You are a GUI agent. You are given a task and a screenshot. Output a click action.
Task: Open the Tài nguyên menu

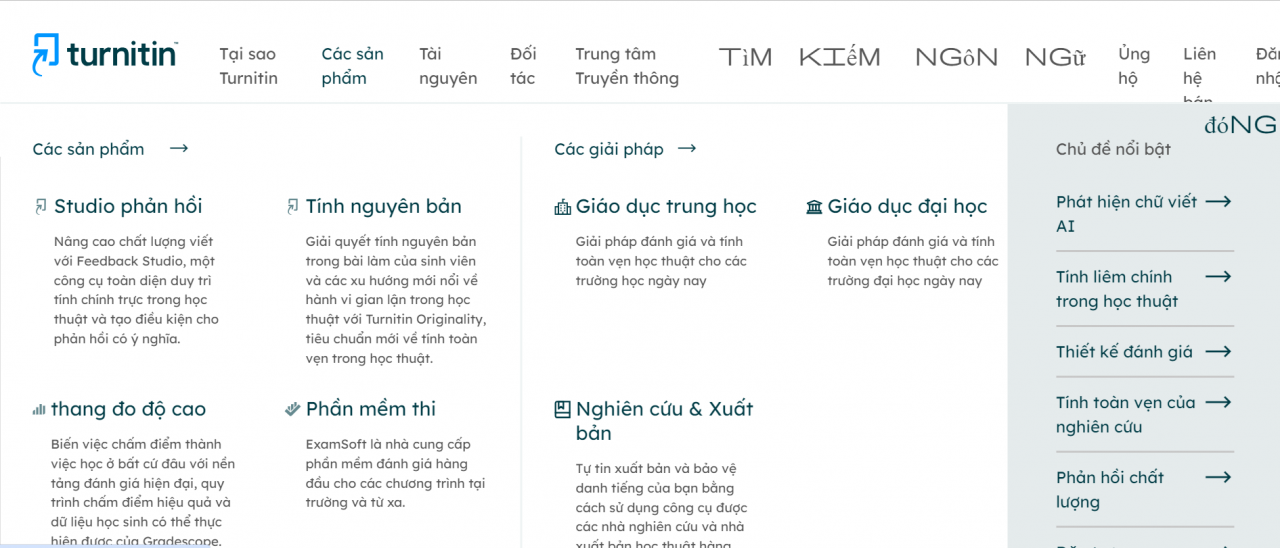(x=448, y=66)
